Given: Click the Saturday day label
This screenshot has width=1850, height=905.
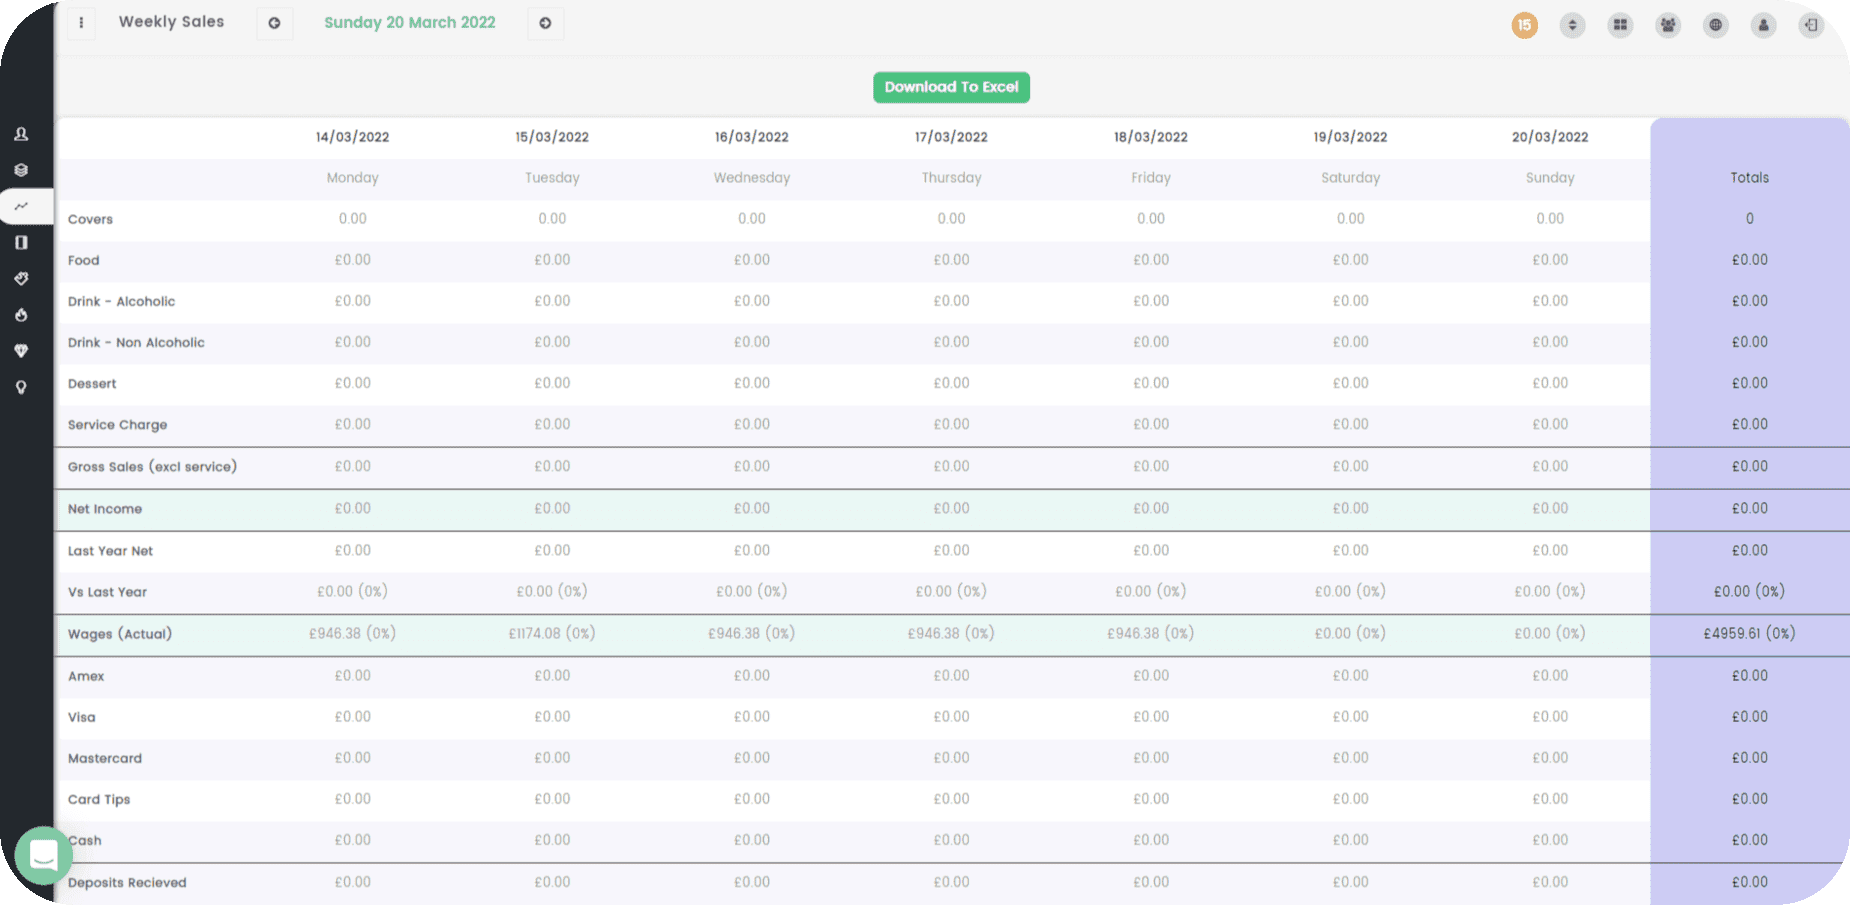Looking at the screenshot, I should pos(1350,178).
